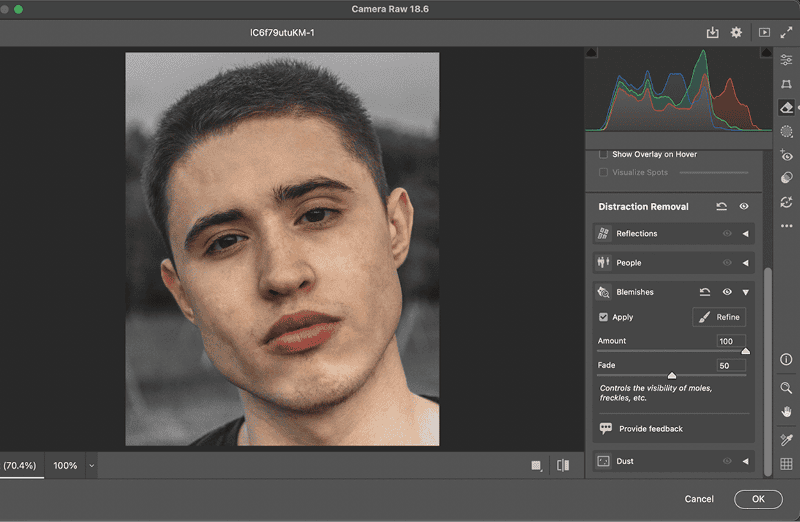The height and width of the screenshot is (522, 800).
Task: Open Camera Raw preferences gear
Action: pyautogui.click(x=736, y=33)
